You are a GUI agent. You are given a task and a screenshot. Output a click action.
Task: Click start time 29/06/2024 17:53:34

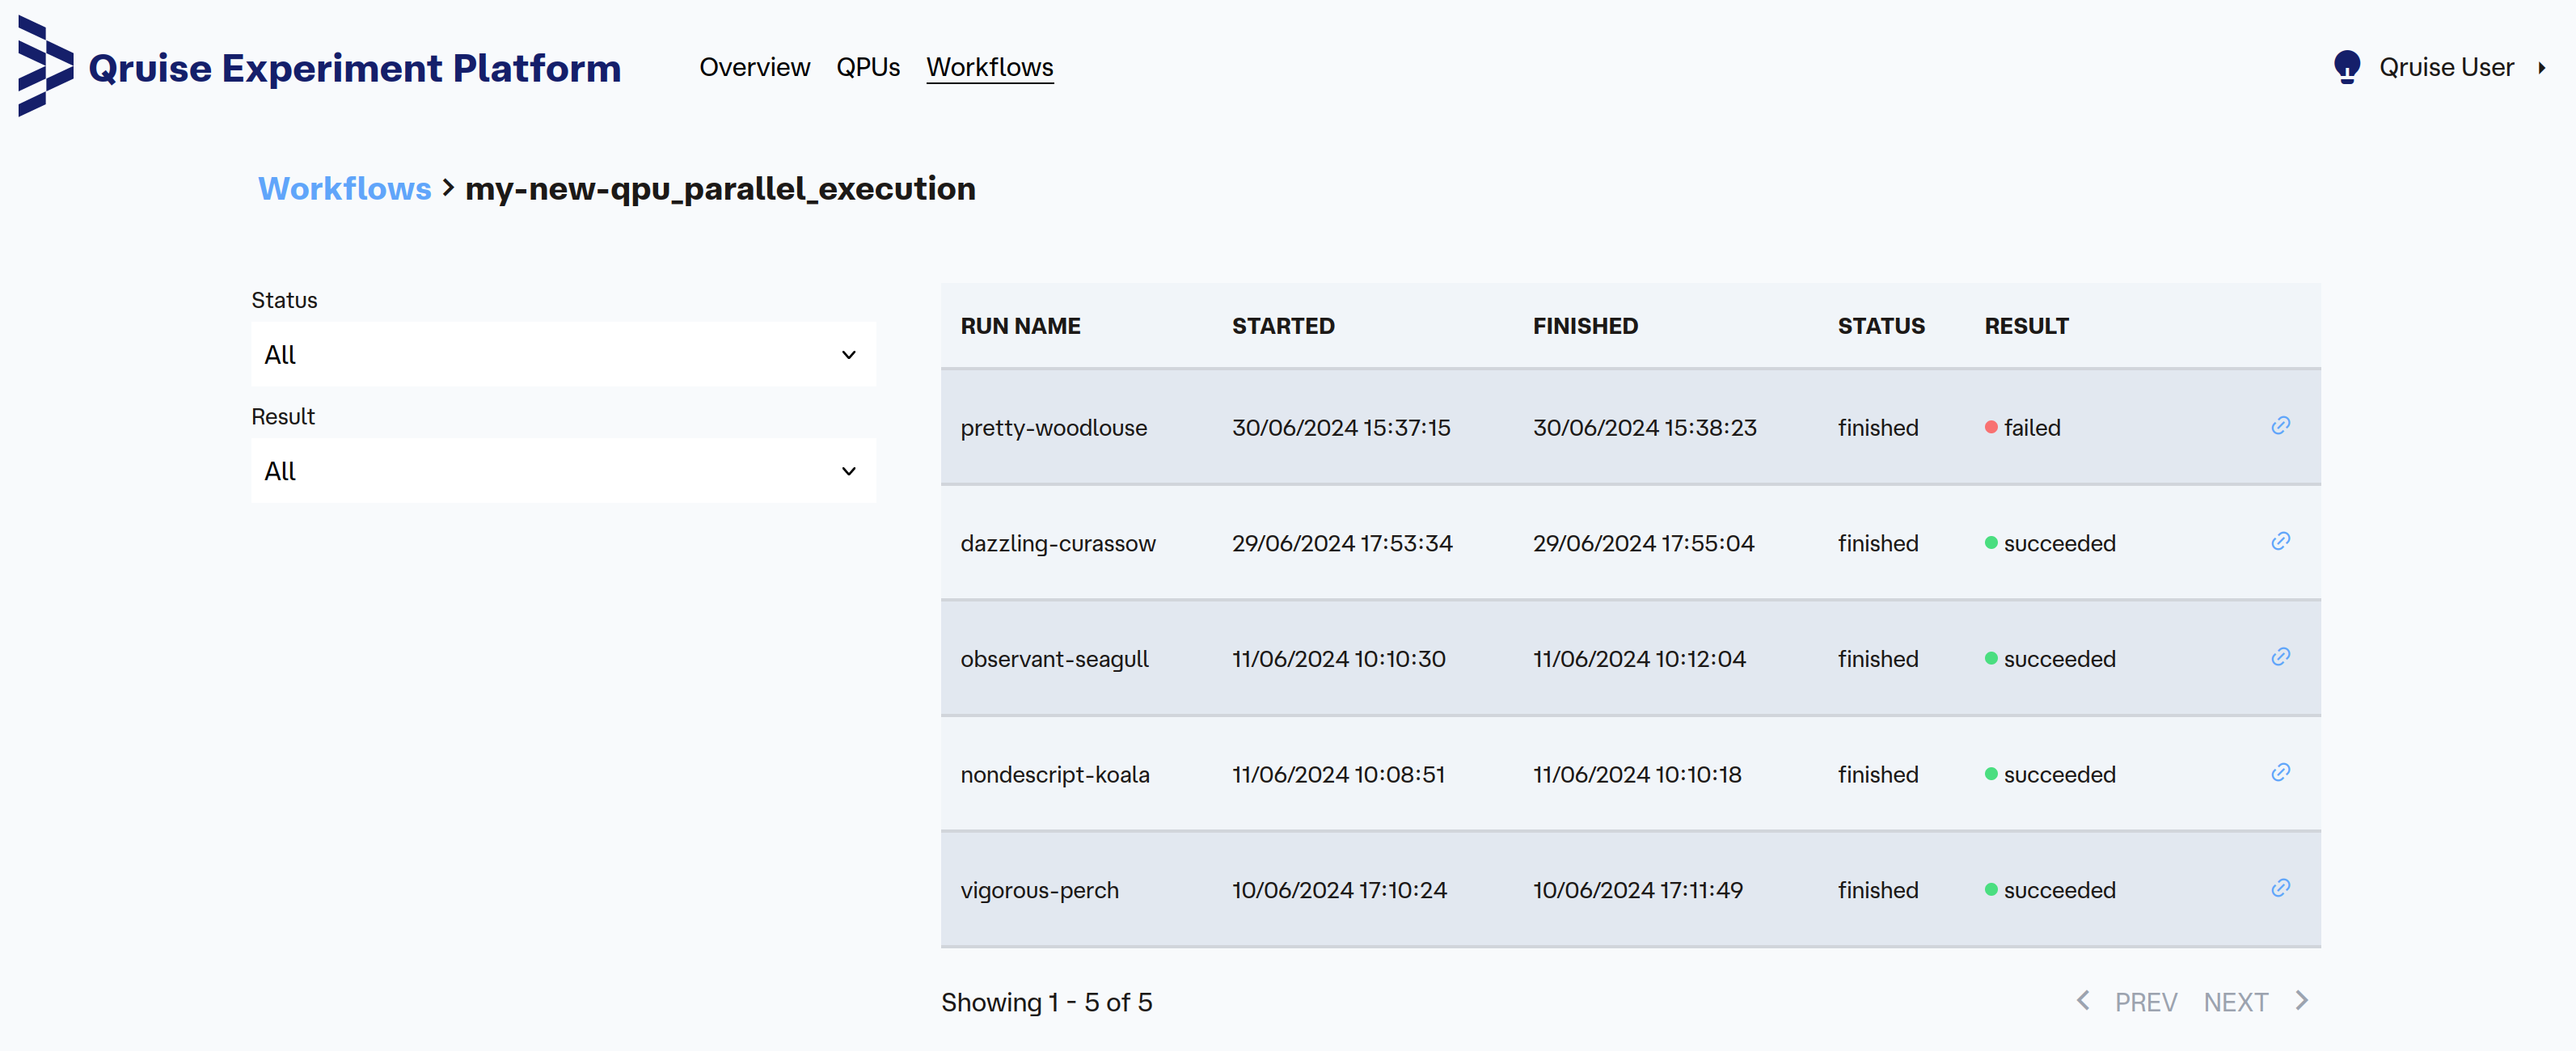pyautogui.click(x=1342, y=543)
